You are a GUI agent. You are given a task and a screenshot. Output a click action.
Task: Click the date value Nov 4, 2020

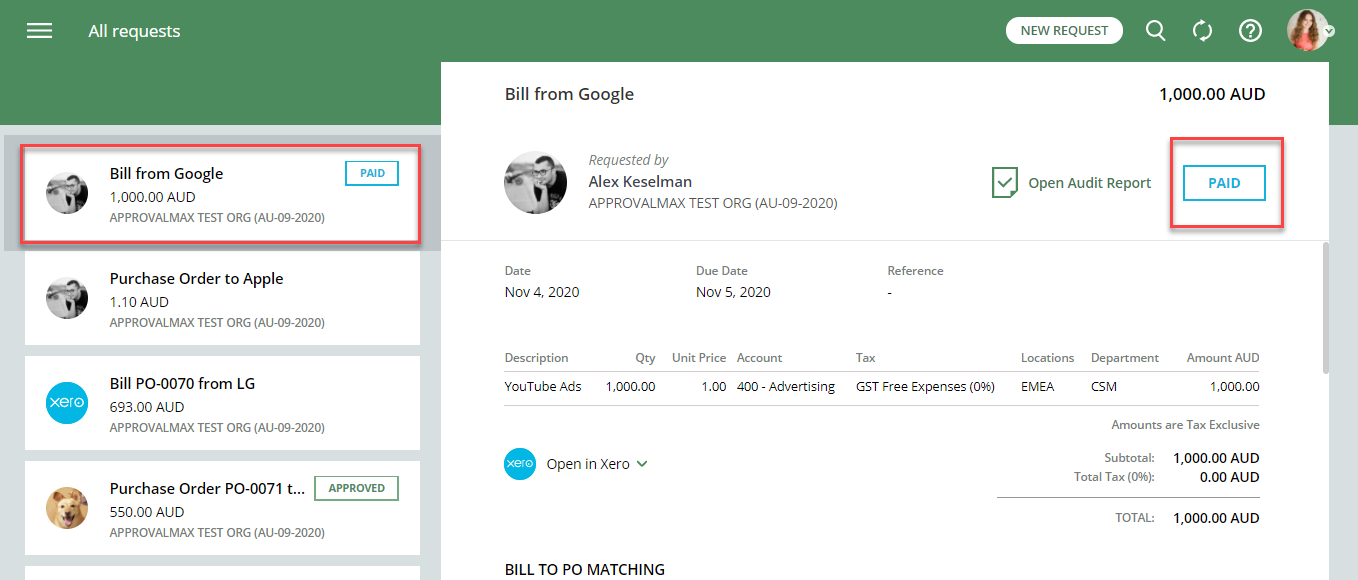pyautogui.click(x=542, y=292)
